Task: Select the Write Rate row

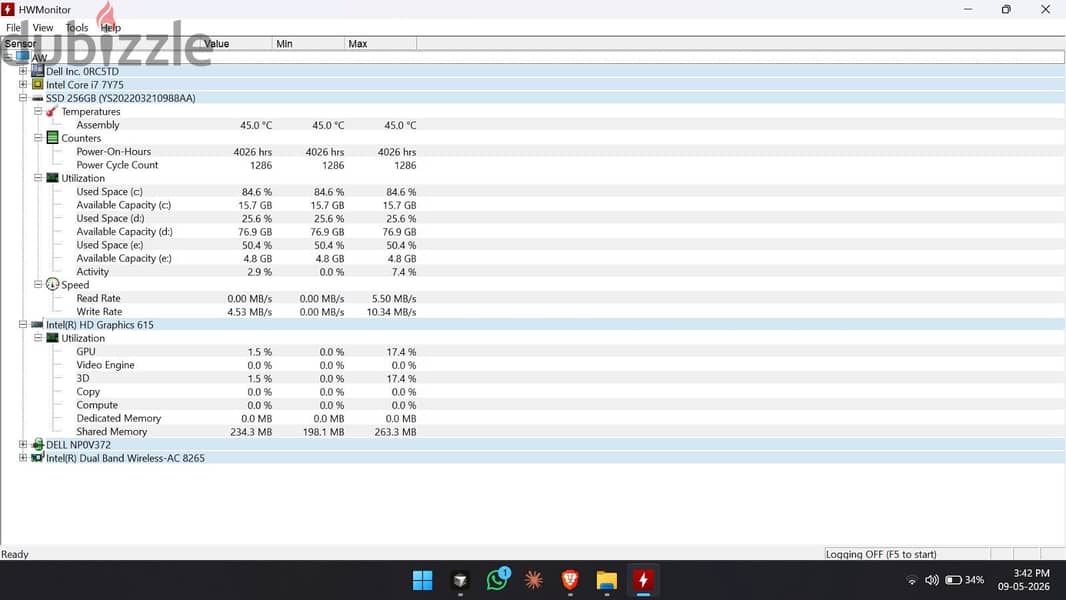Action: click(533, 311)
